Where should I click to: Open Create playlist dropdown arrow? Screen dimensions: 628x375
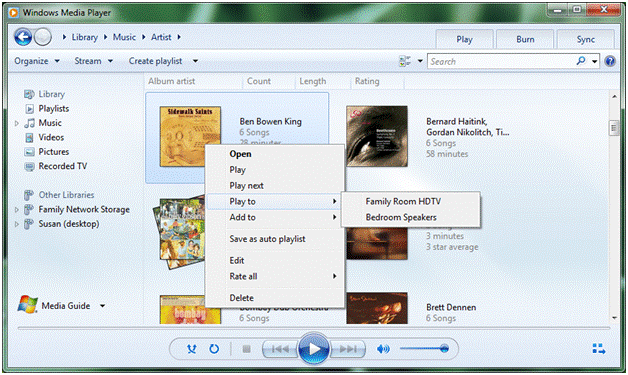click(x=195, y=61)
